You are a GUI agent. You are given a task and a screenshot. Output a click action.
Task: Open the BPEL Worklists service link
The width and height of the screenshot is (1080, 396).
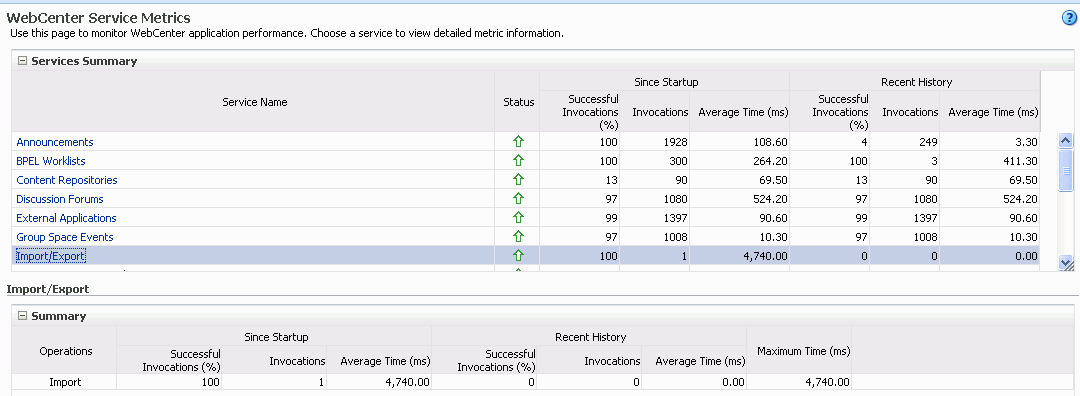[51, 160]
